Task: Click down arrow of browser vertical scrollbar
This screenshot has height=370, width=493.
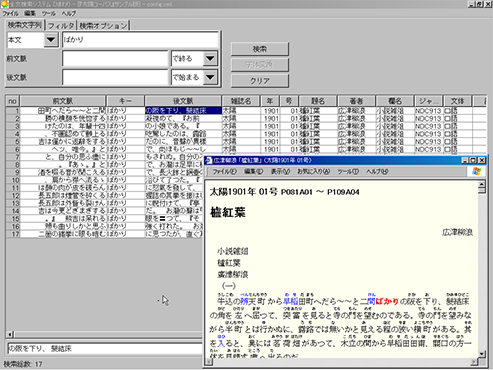Action: click(482, 354)
